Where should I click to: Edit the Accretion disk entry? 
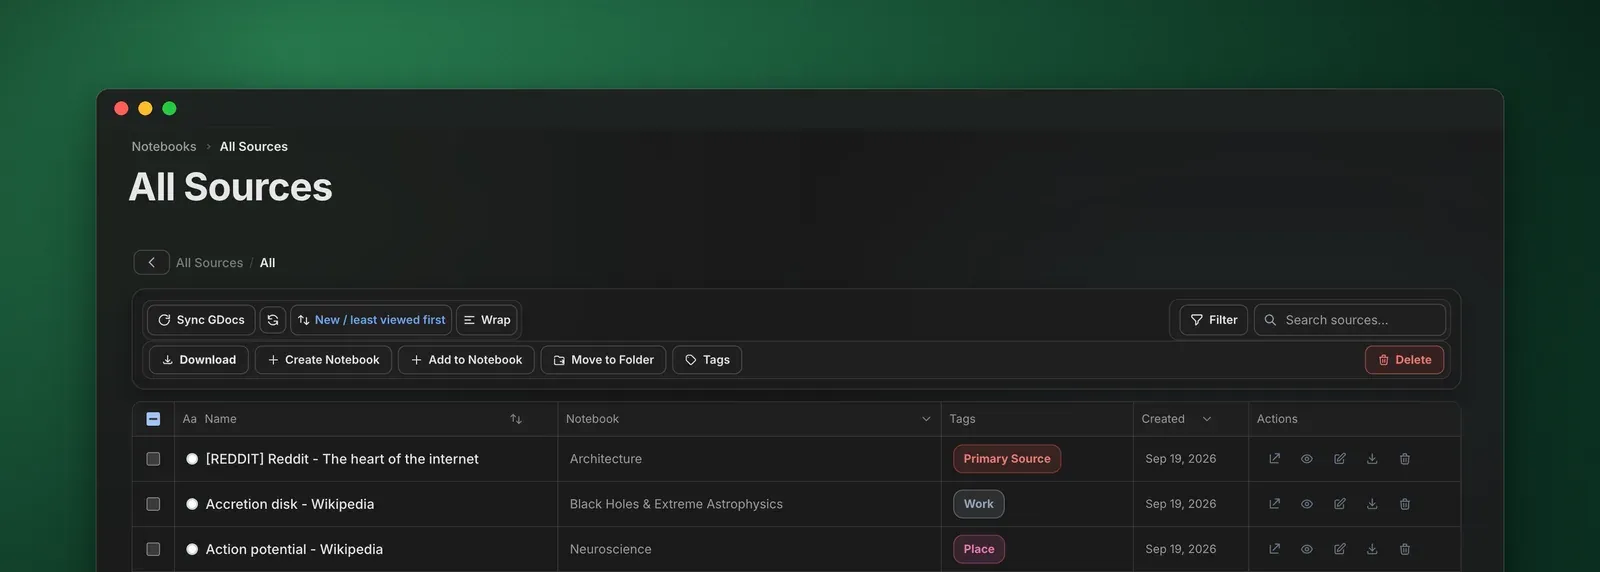[x=1340, y=504]
